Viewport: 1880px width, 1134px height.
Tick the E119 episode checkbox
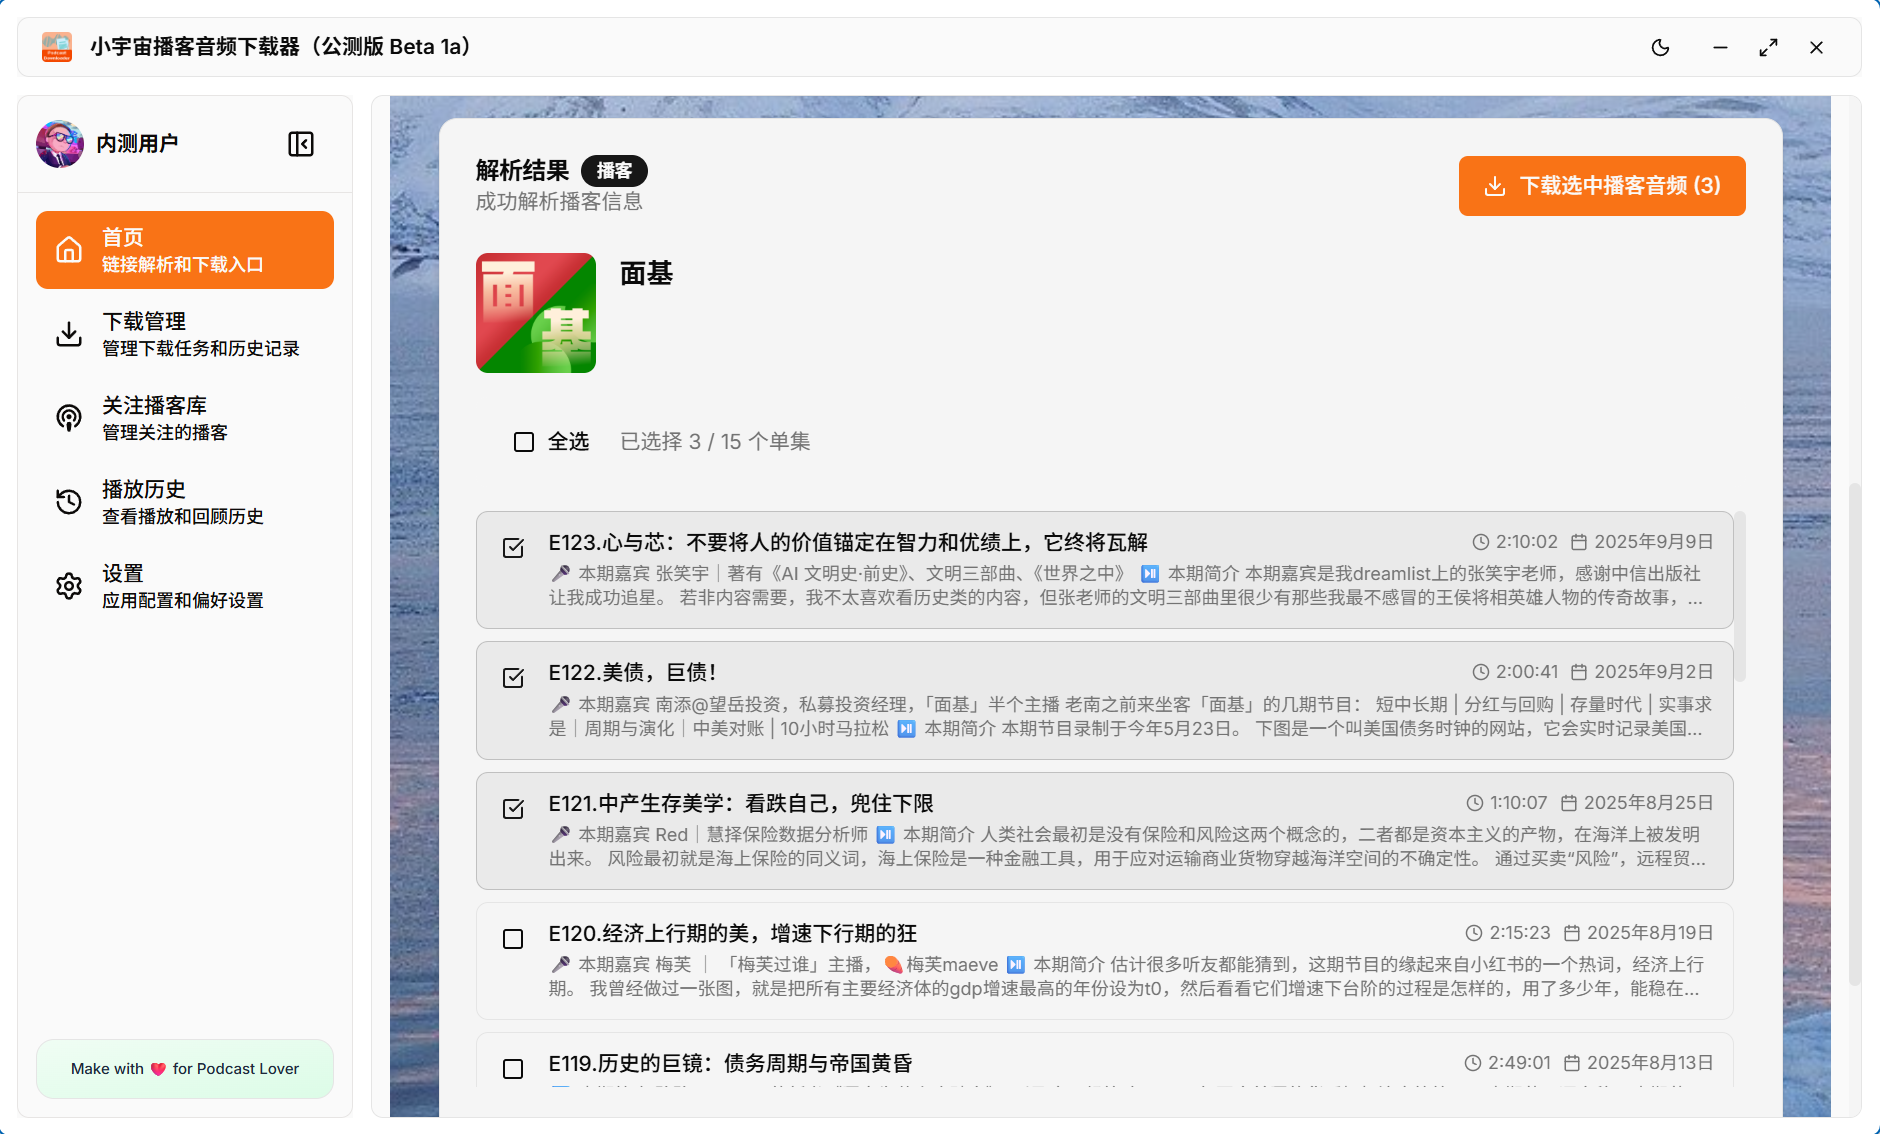(513, 1069)
